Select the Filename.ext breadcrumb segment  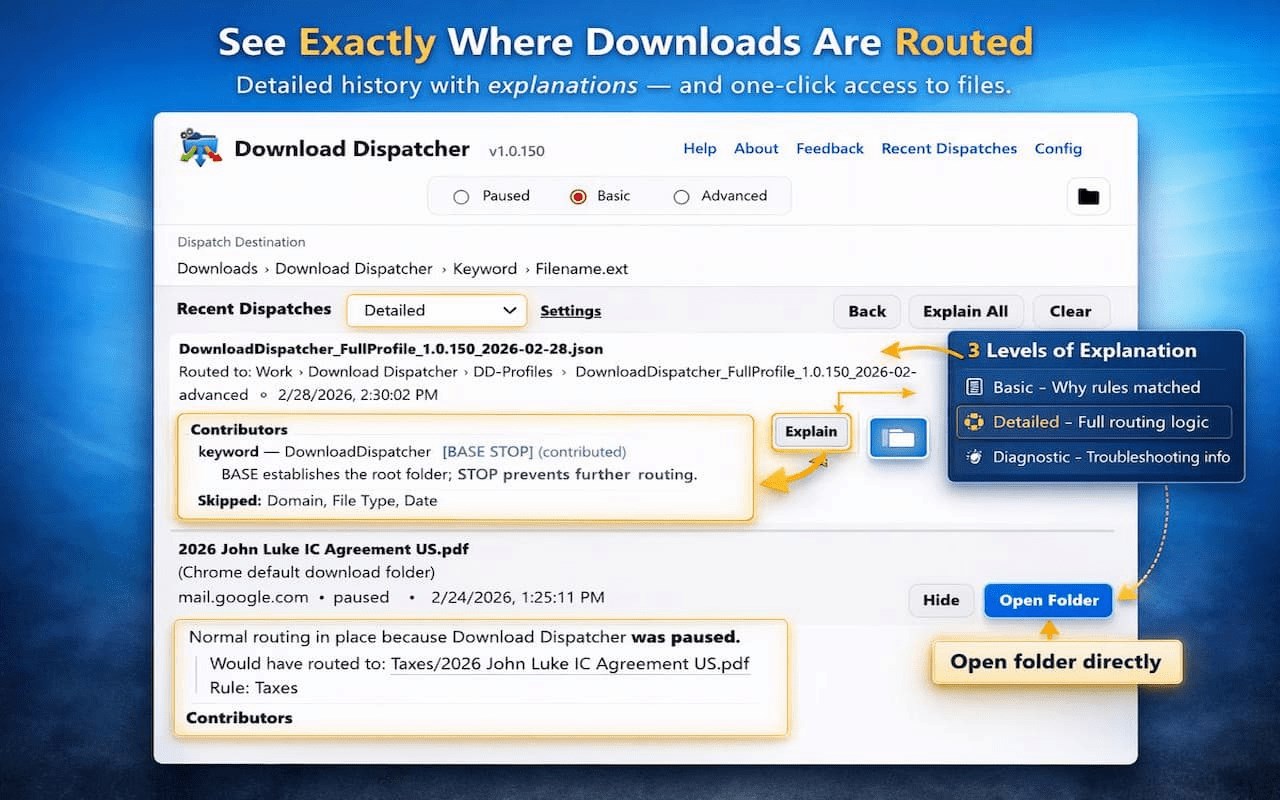pos(582,268)
